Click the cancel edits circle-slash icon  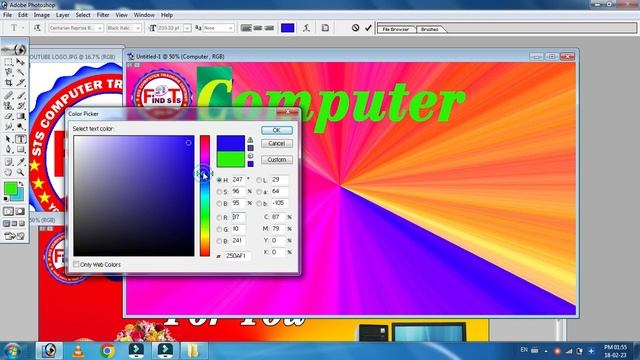[356, 28]
